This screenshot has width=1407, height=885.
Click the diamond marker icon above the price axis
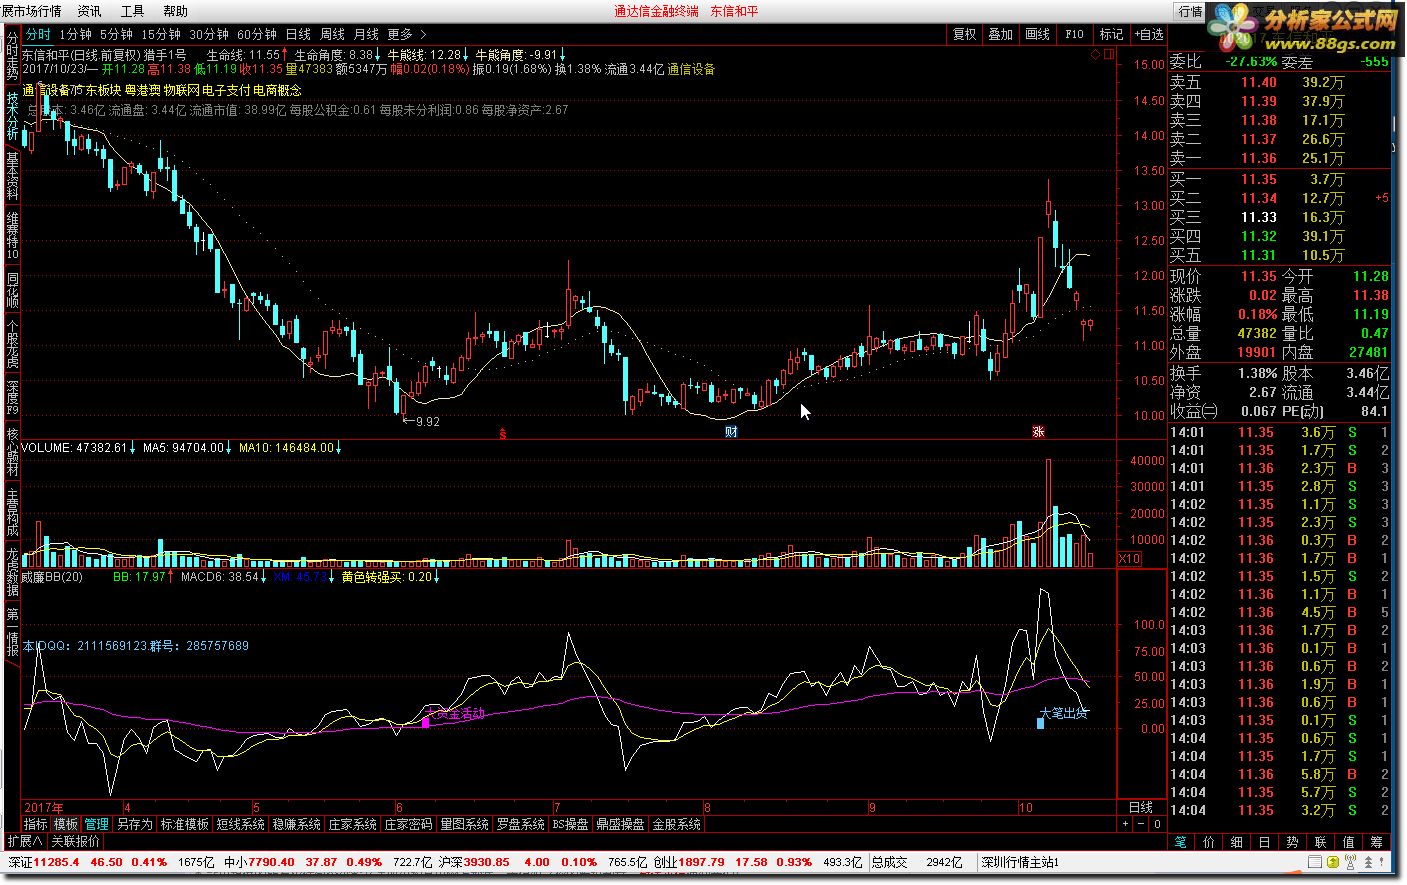[1097, 54]
